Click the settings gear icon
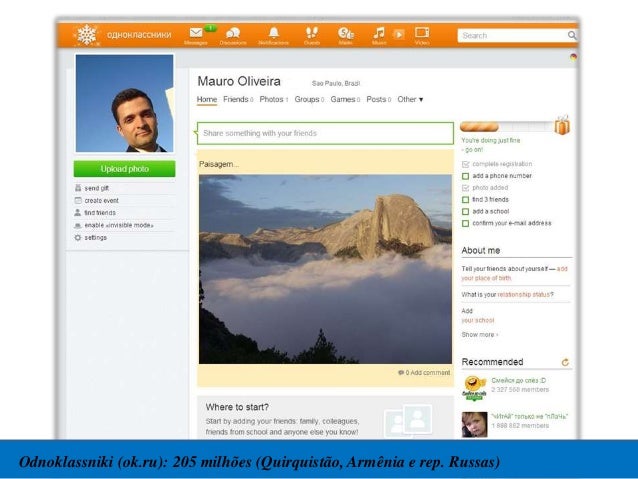 (78, 237)
